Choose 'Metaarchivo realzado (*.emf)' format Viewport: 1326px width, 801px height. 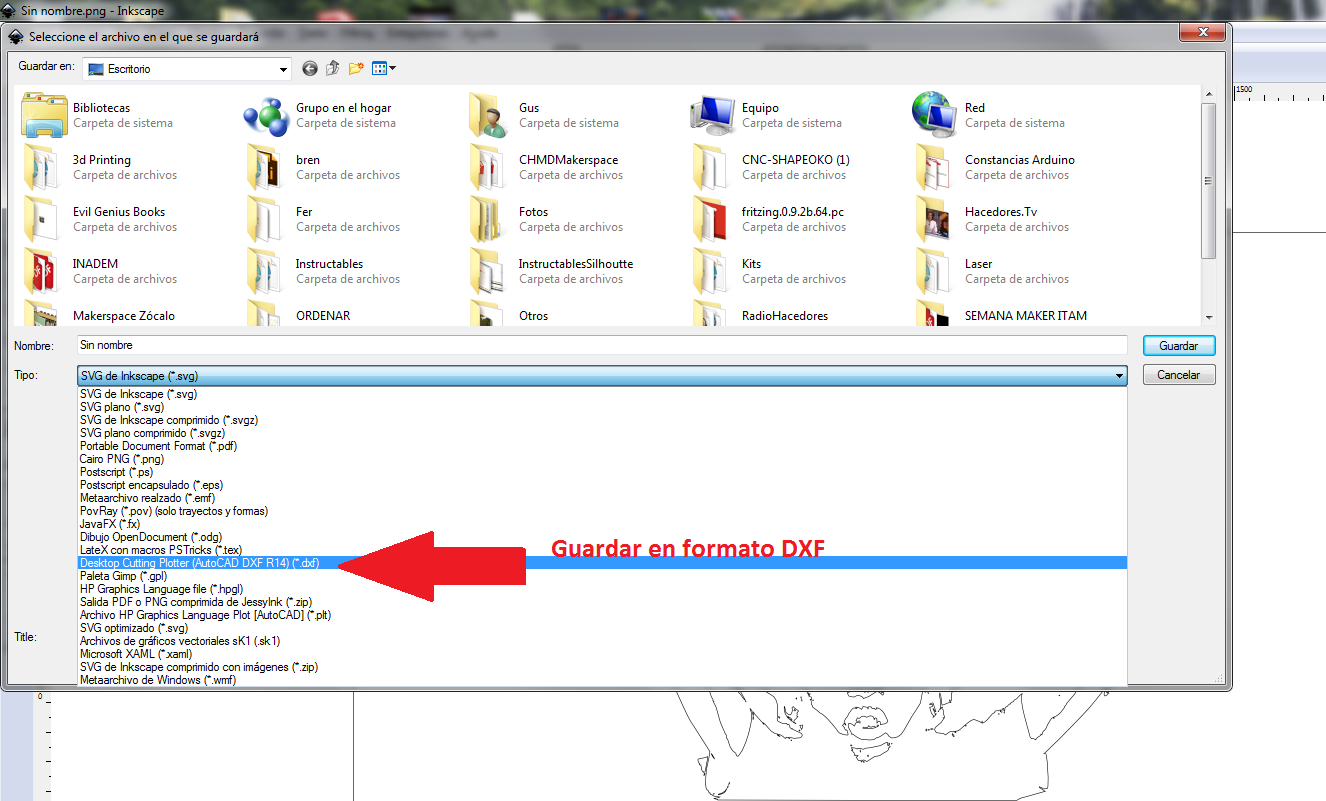(602, 498)
